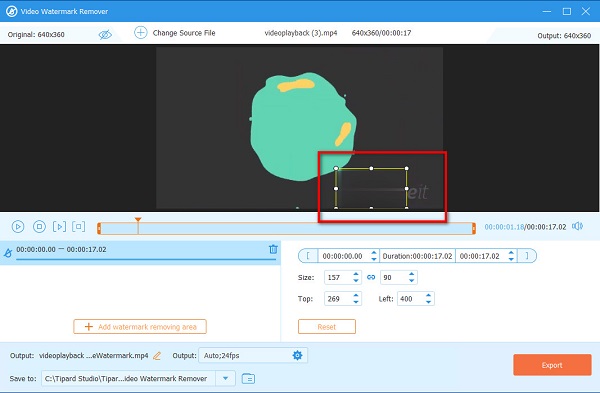600x393 pixels.
Task: Decrease the end time with down arrow
Action: [x=511, y=259]
